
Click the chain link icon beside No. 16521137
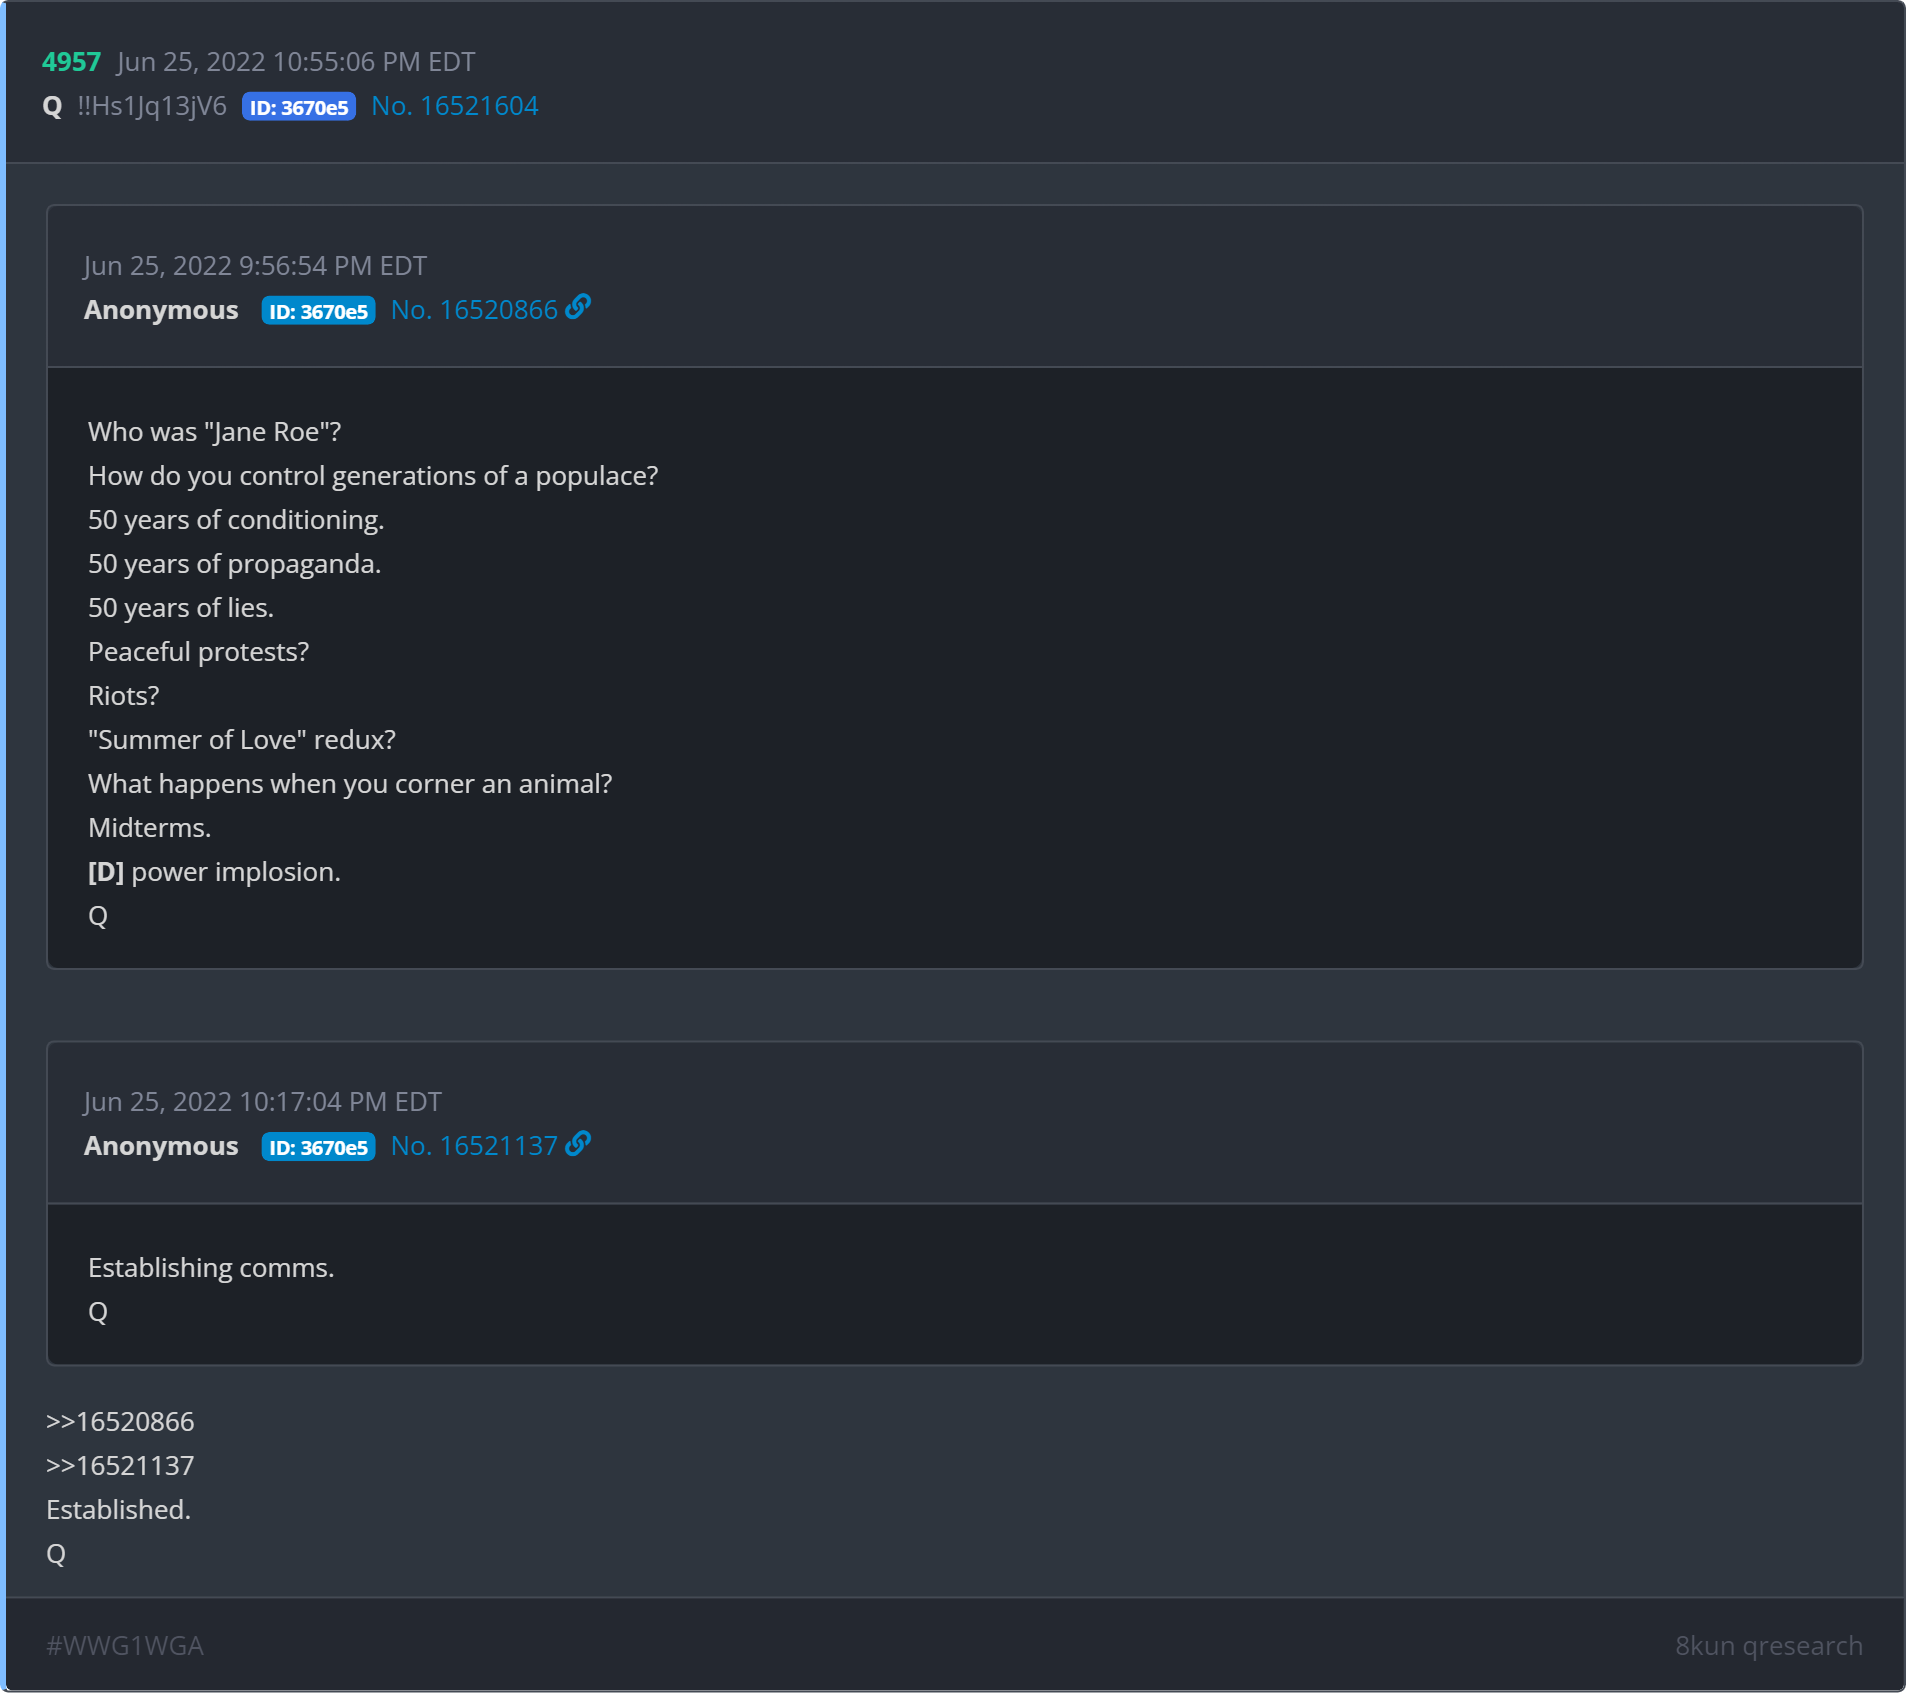tap(578, 1143)
